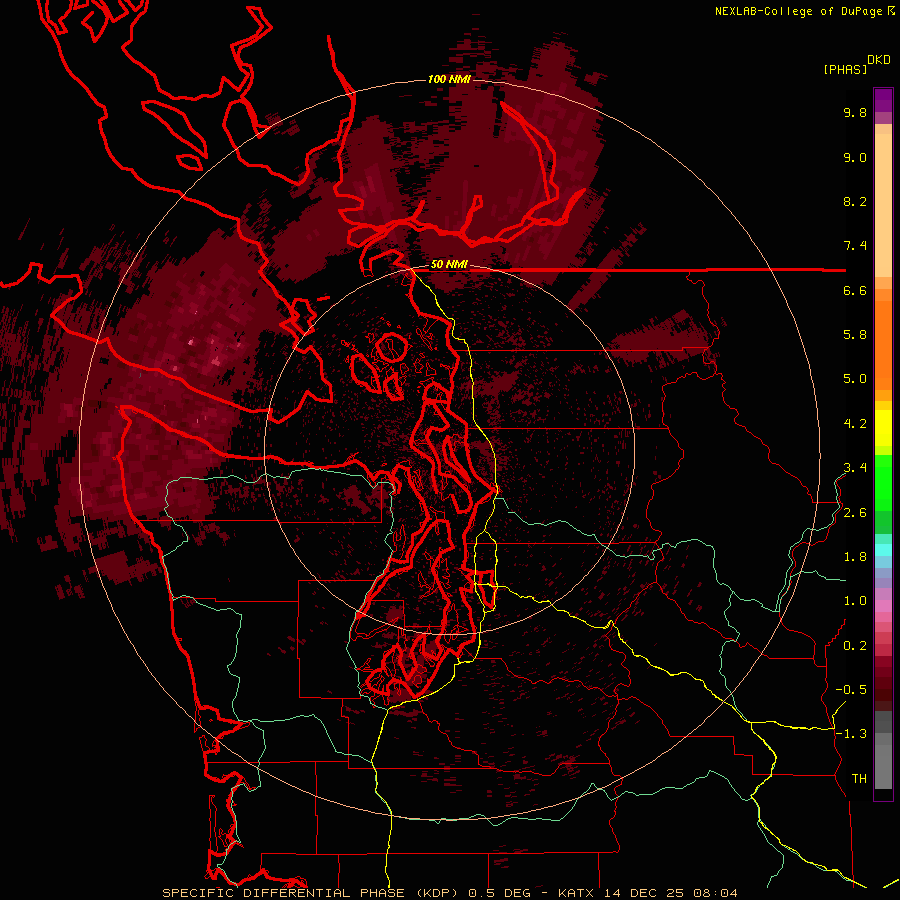Click the KATX station identifier

click(577, 893)
